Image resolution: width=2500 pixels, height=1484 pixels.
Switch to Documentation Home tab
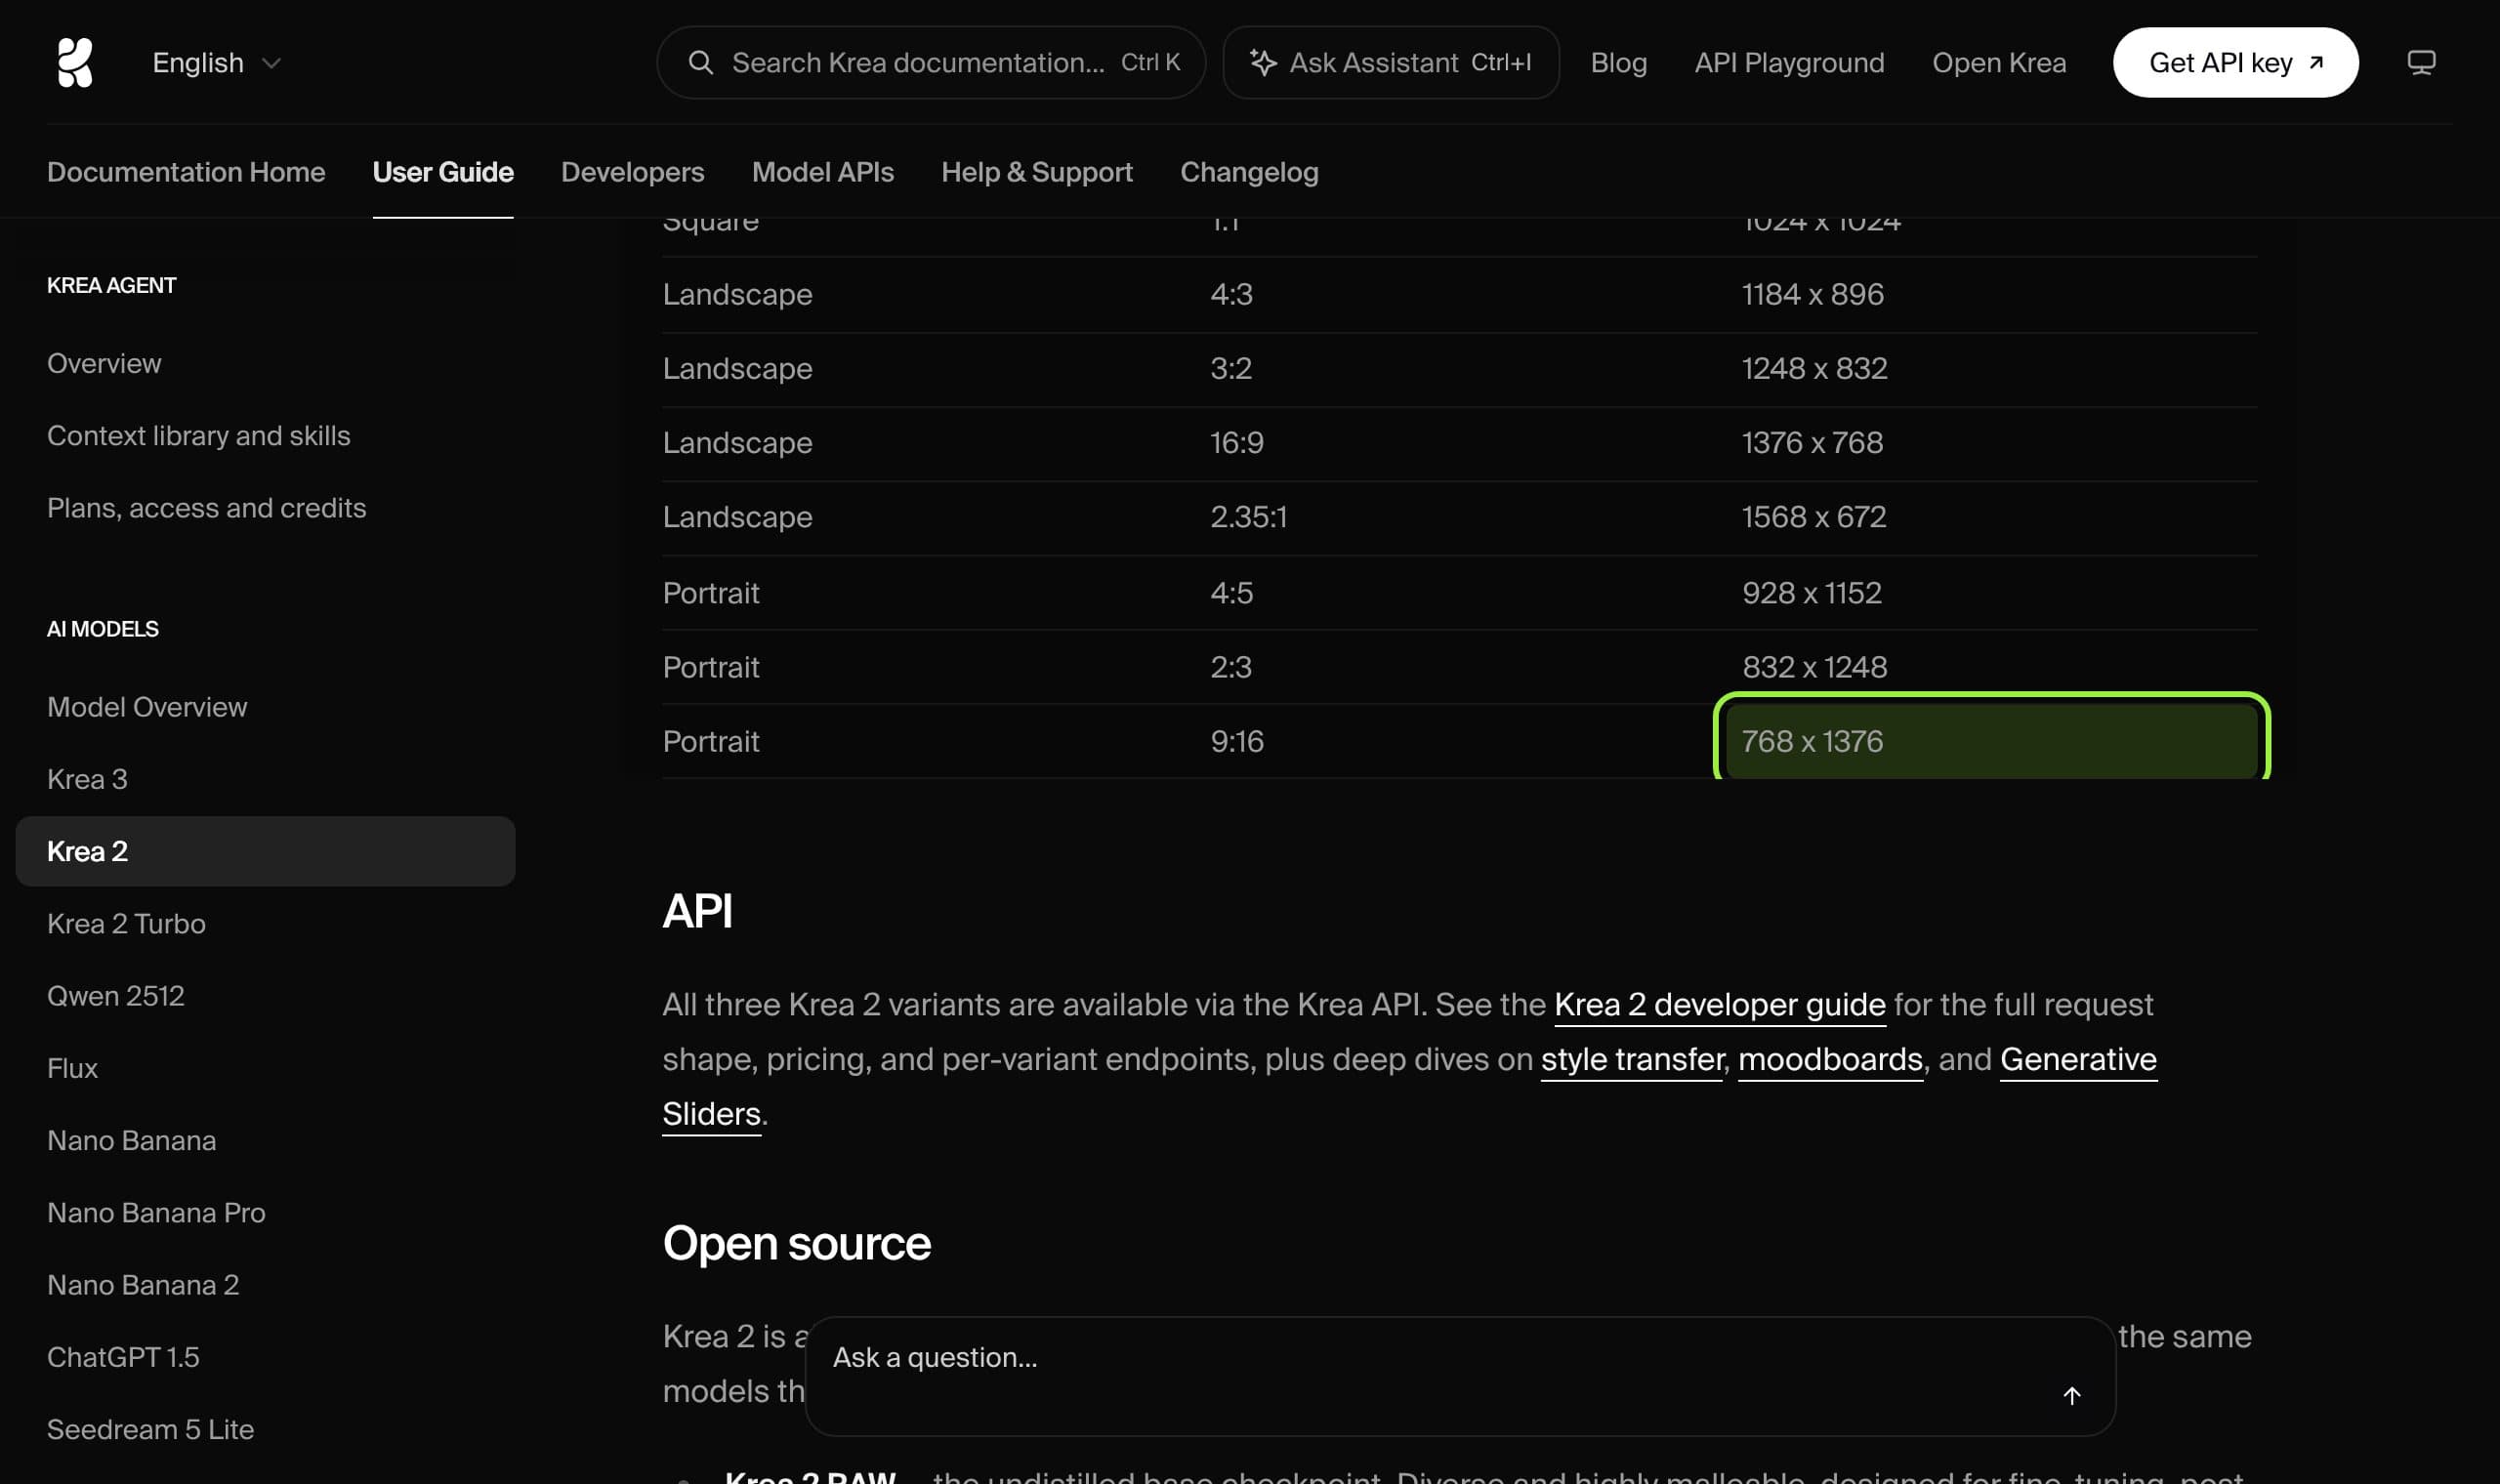(x=186, y=172)
